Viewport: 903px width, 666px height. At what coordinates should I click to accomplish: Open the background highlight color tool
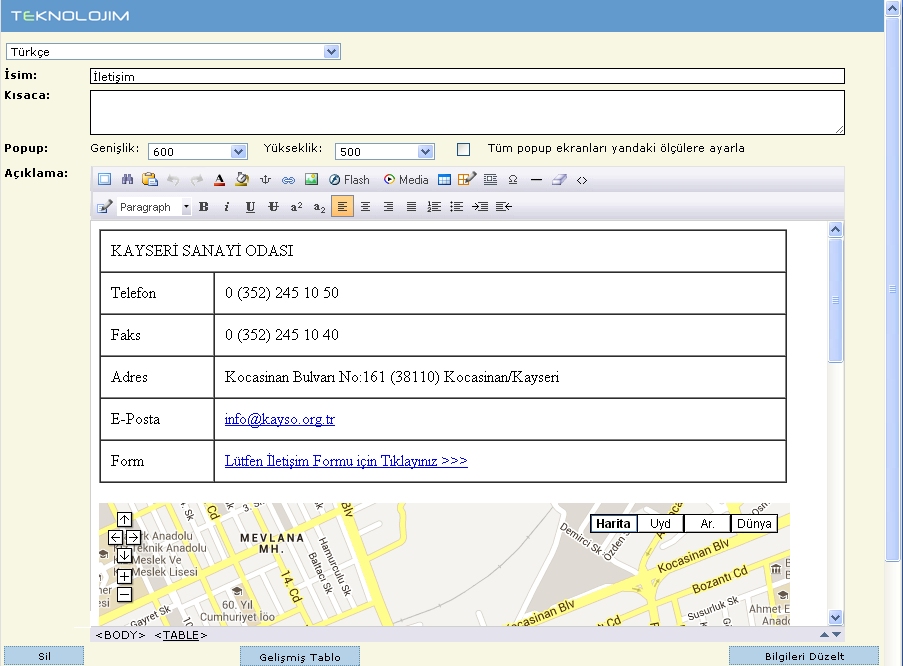click(242, 180)
